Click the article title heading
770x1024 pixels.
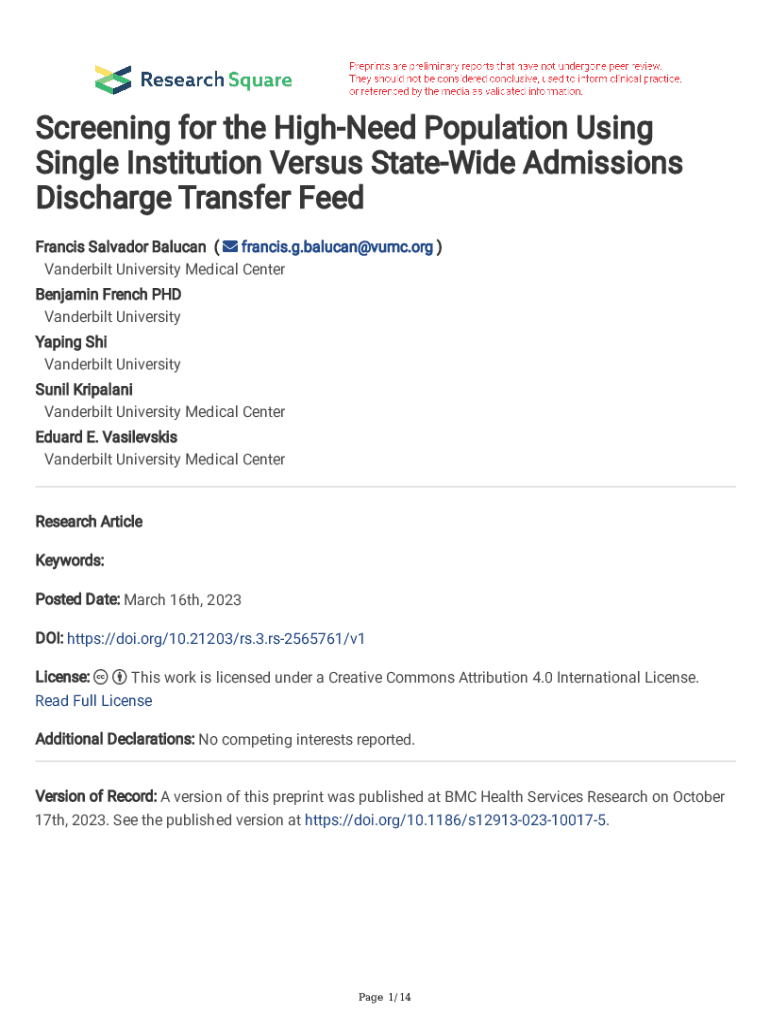coord(344,163)
